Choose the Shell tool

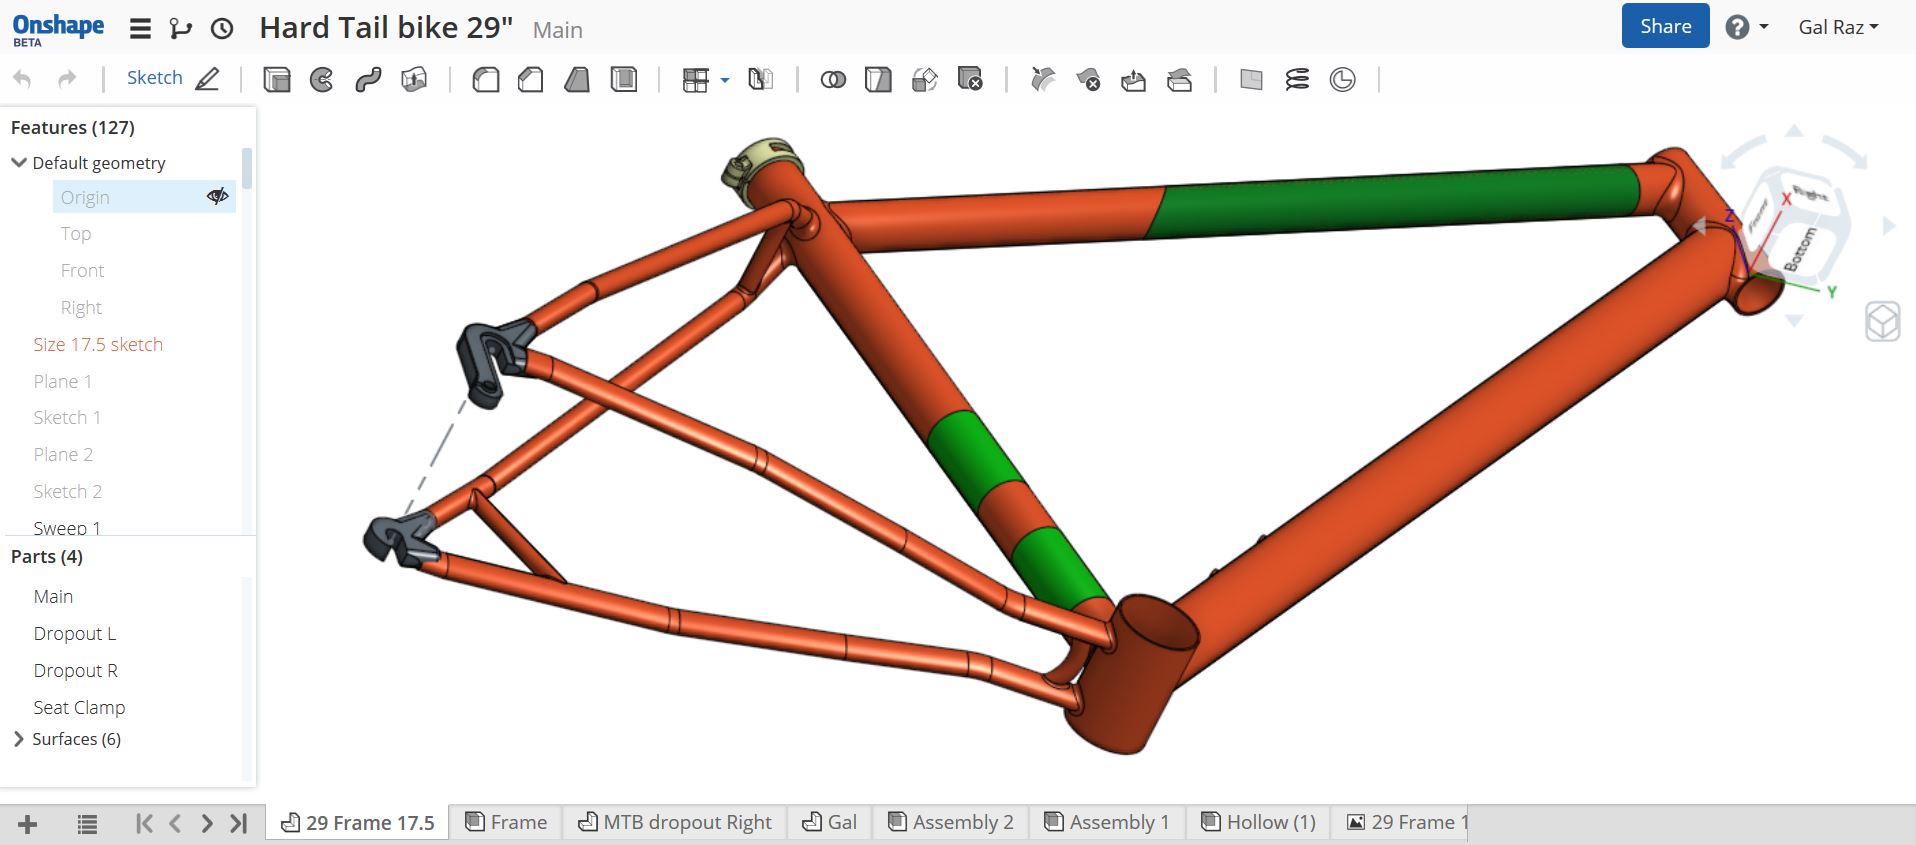(624, 80)
